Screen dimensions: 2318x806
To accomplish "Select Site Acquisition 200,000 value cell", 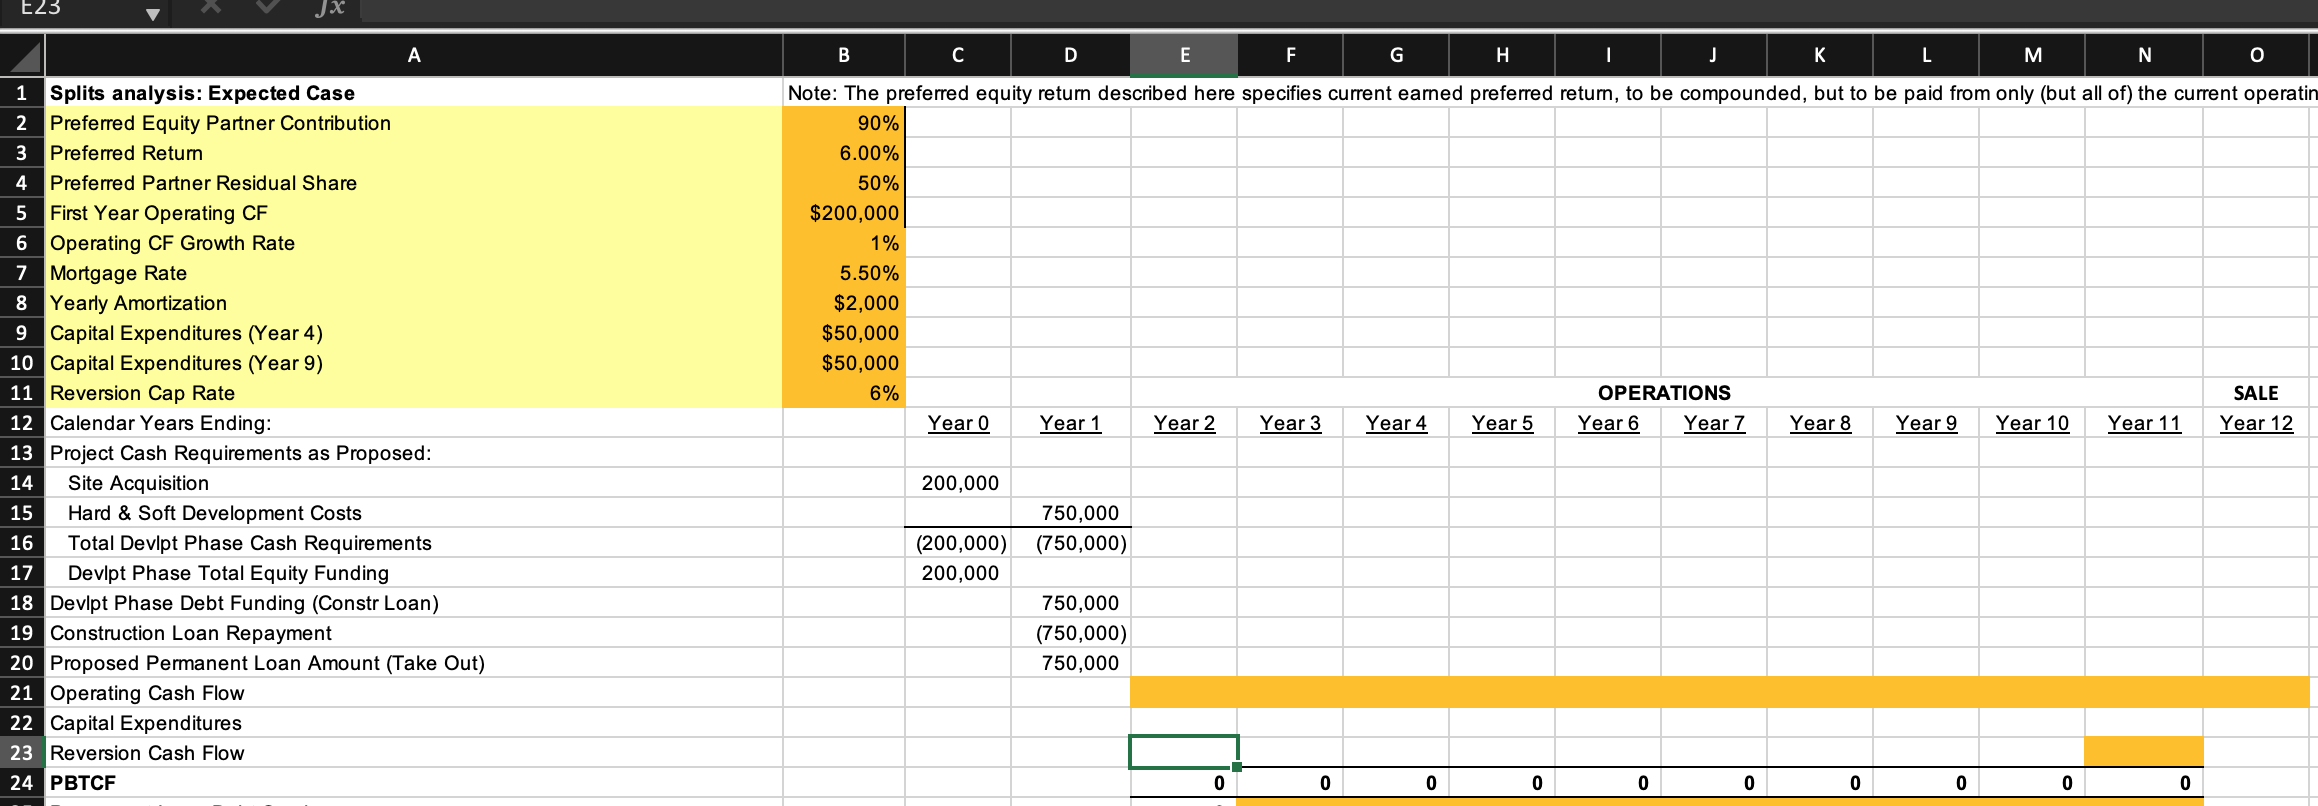I will tap(958, 483).
